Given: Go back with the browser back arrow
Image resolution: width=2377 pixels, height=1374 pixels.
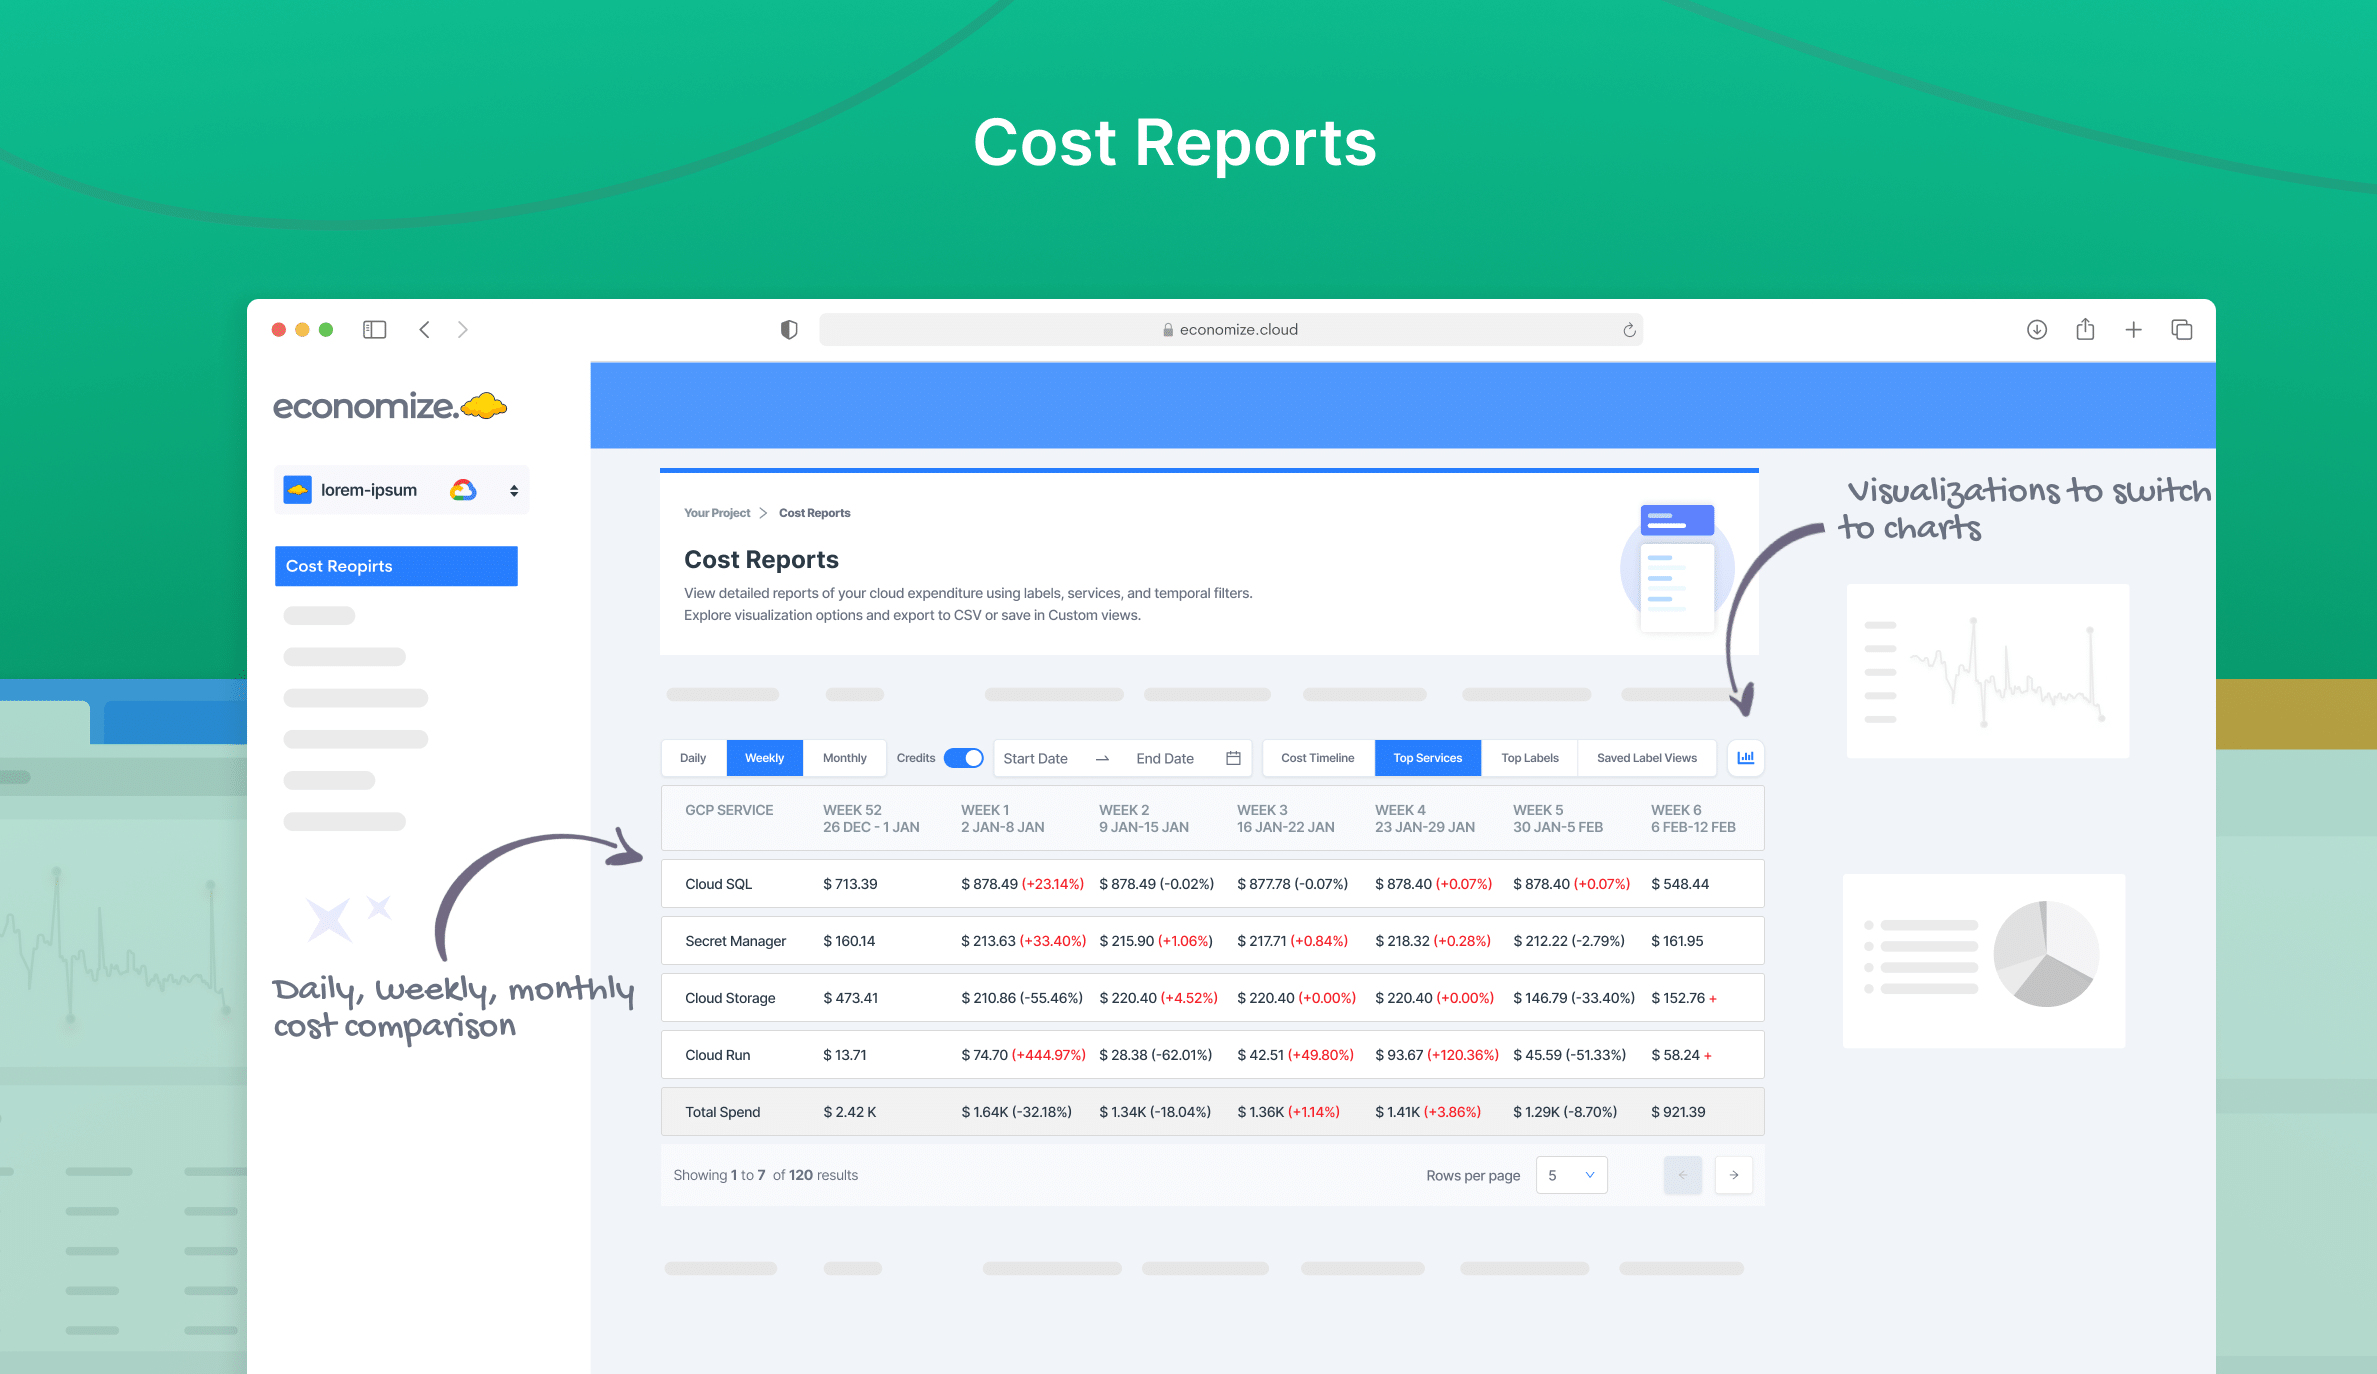Looking at the screenshot, I should coord(425,330).
